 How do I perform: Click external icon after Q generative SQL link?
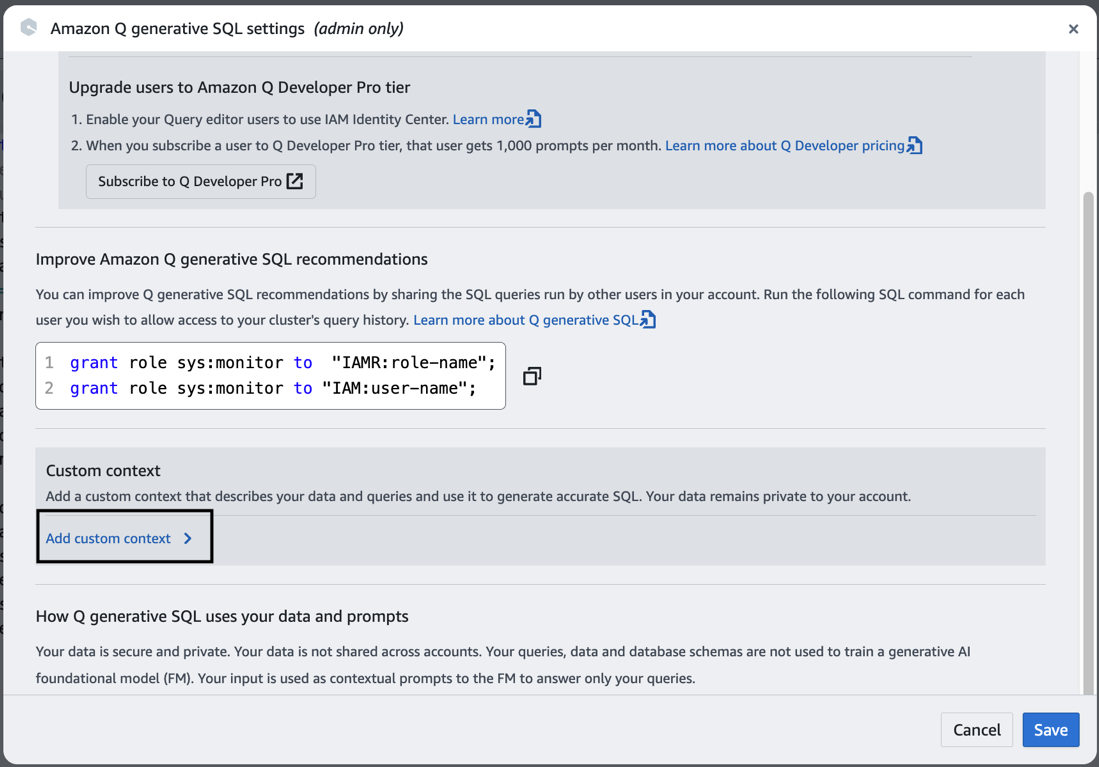click(648, 320)
